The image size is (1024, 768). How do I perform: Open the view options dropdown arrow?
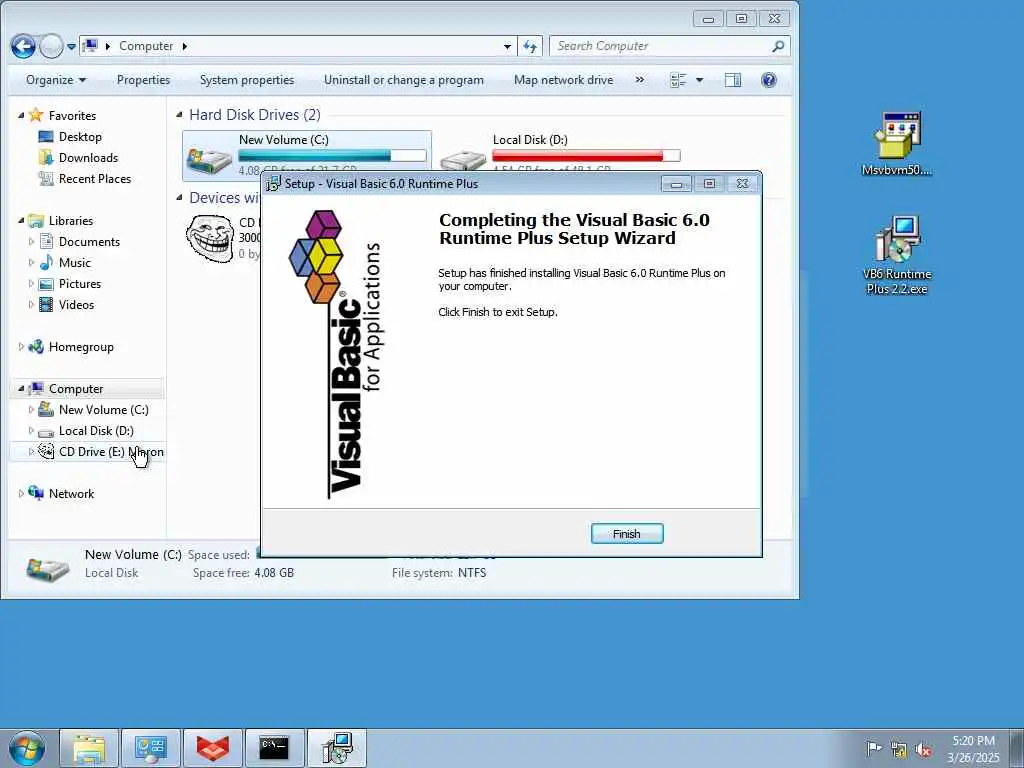pyautogui.click(x=699, y=80)
